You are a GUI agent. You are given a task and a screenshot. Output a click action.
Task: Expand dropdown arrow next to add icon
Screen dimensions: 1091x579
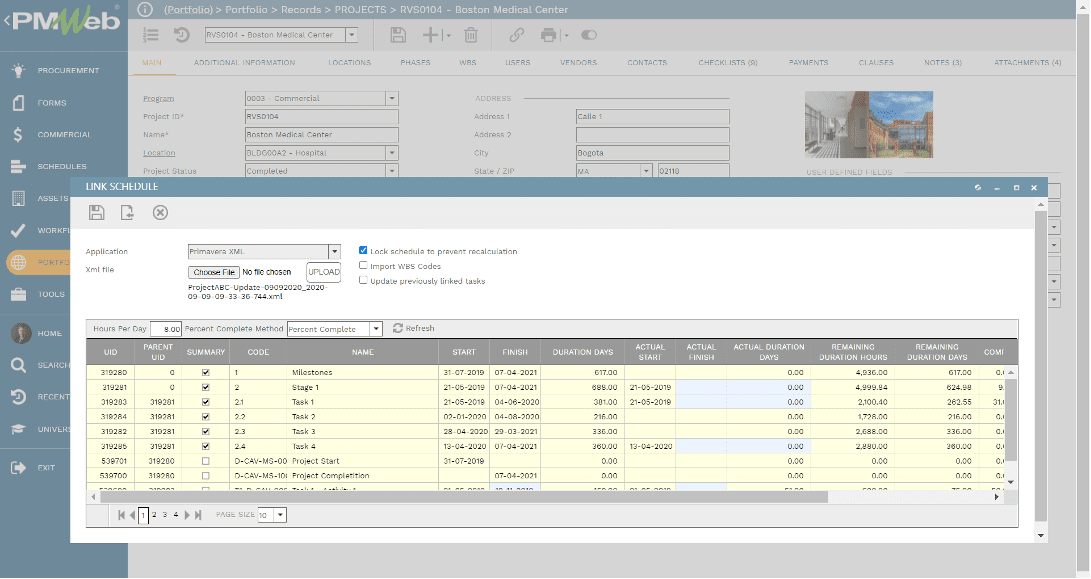coord(448,35)
